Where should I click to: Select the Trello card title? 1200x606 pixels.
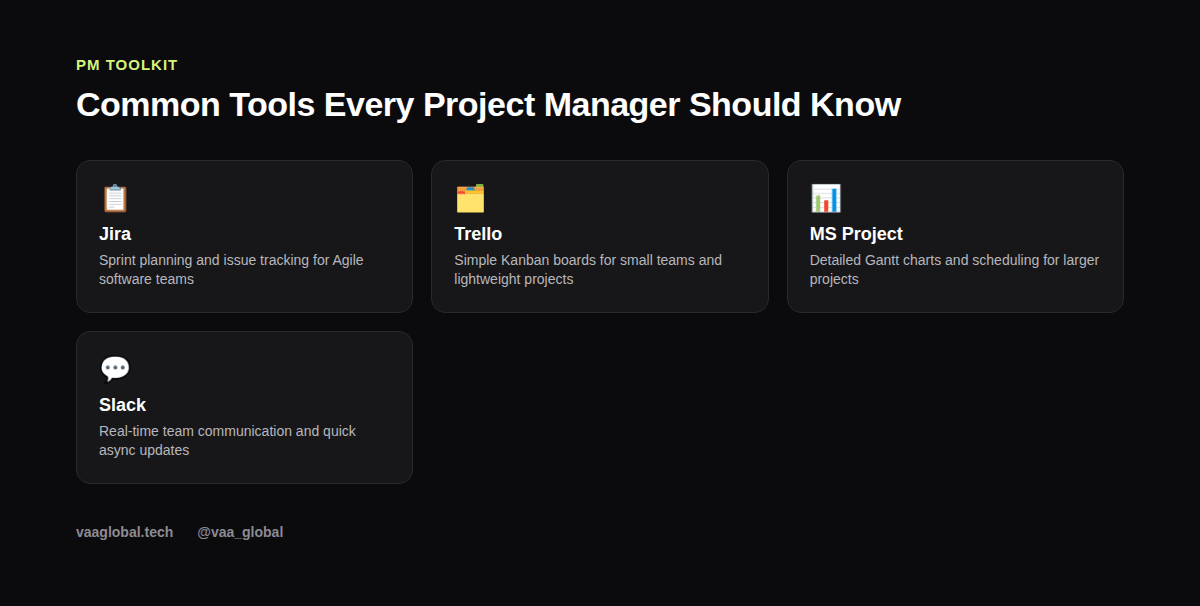(478, 234)
